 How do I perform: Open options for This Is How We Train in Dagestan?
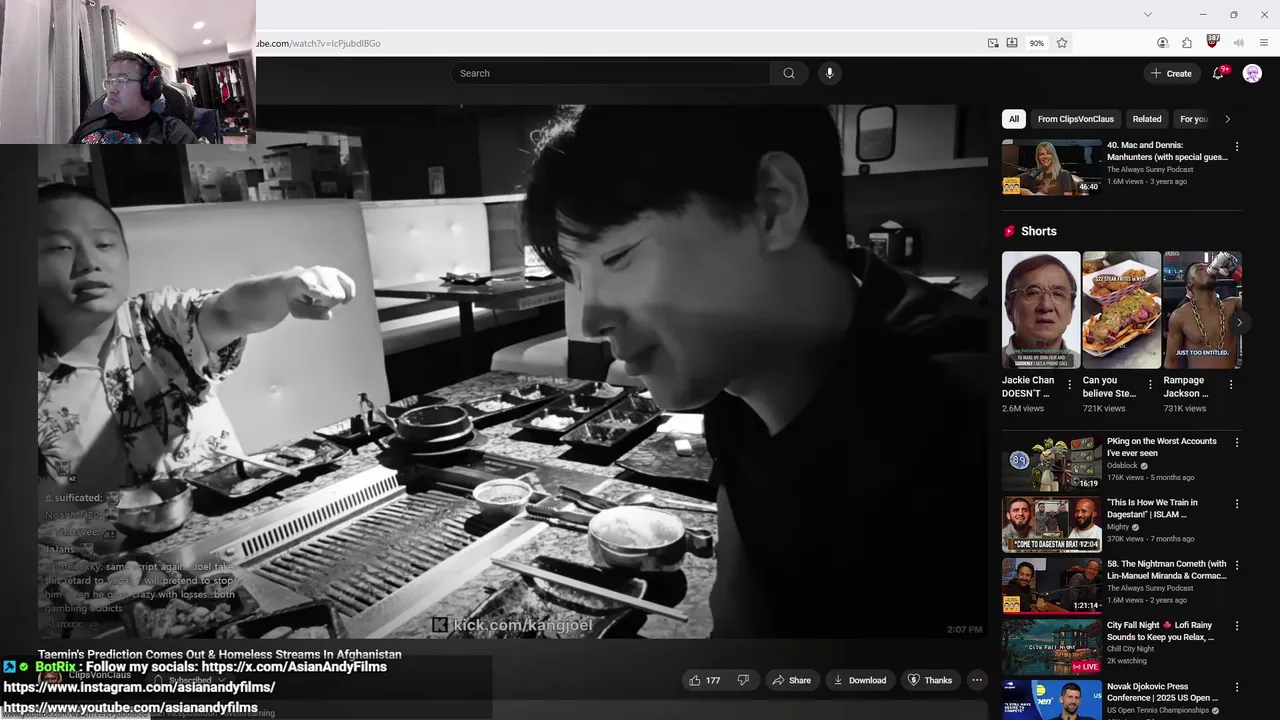tap(1237, 504)
